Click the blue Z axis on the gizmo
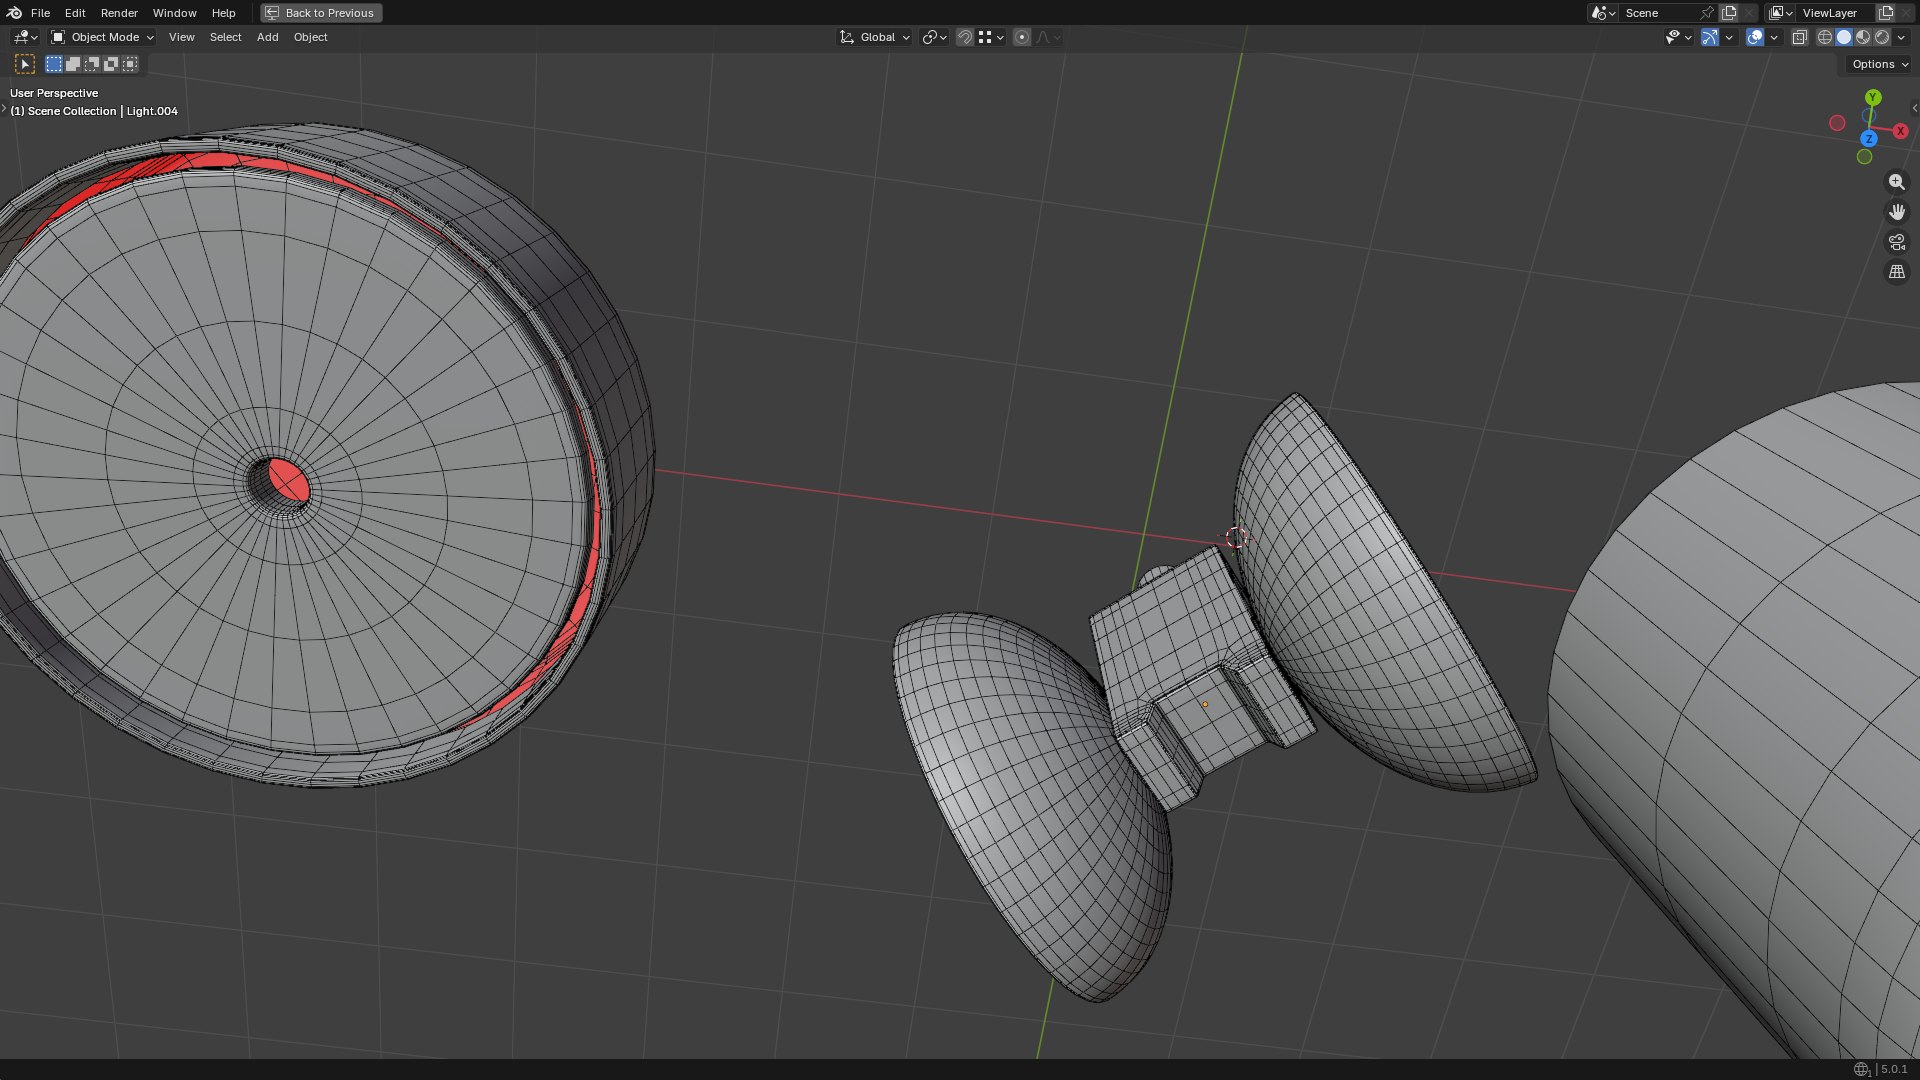The height and width of the screenshot is (1080, 1920). point(1868,139)
